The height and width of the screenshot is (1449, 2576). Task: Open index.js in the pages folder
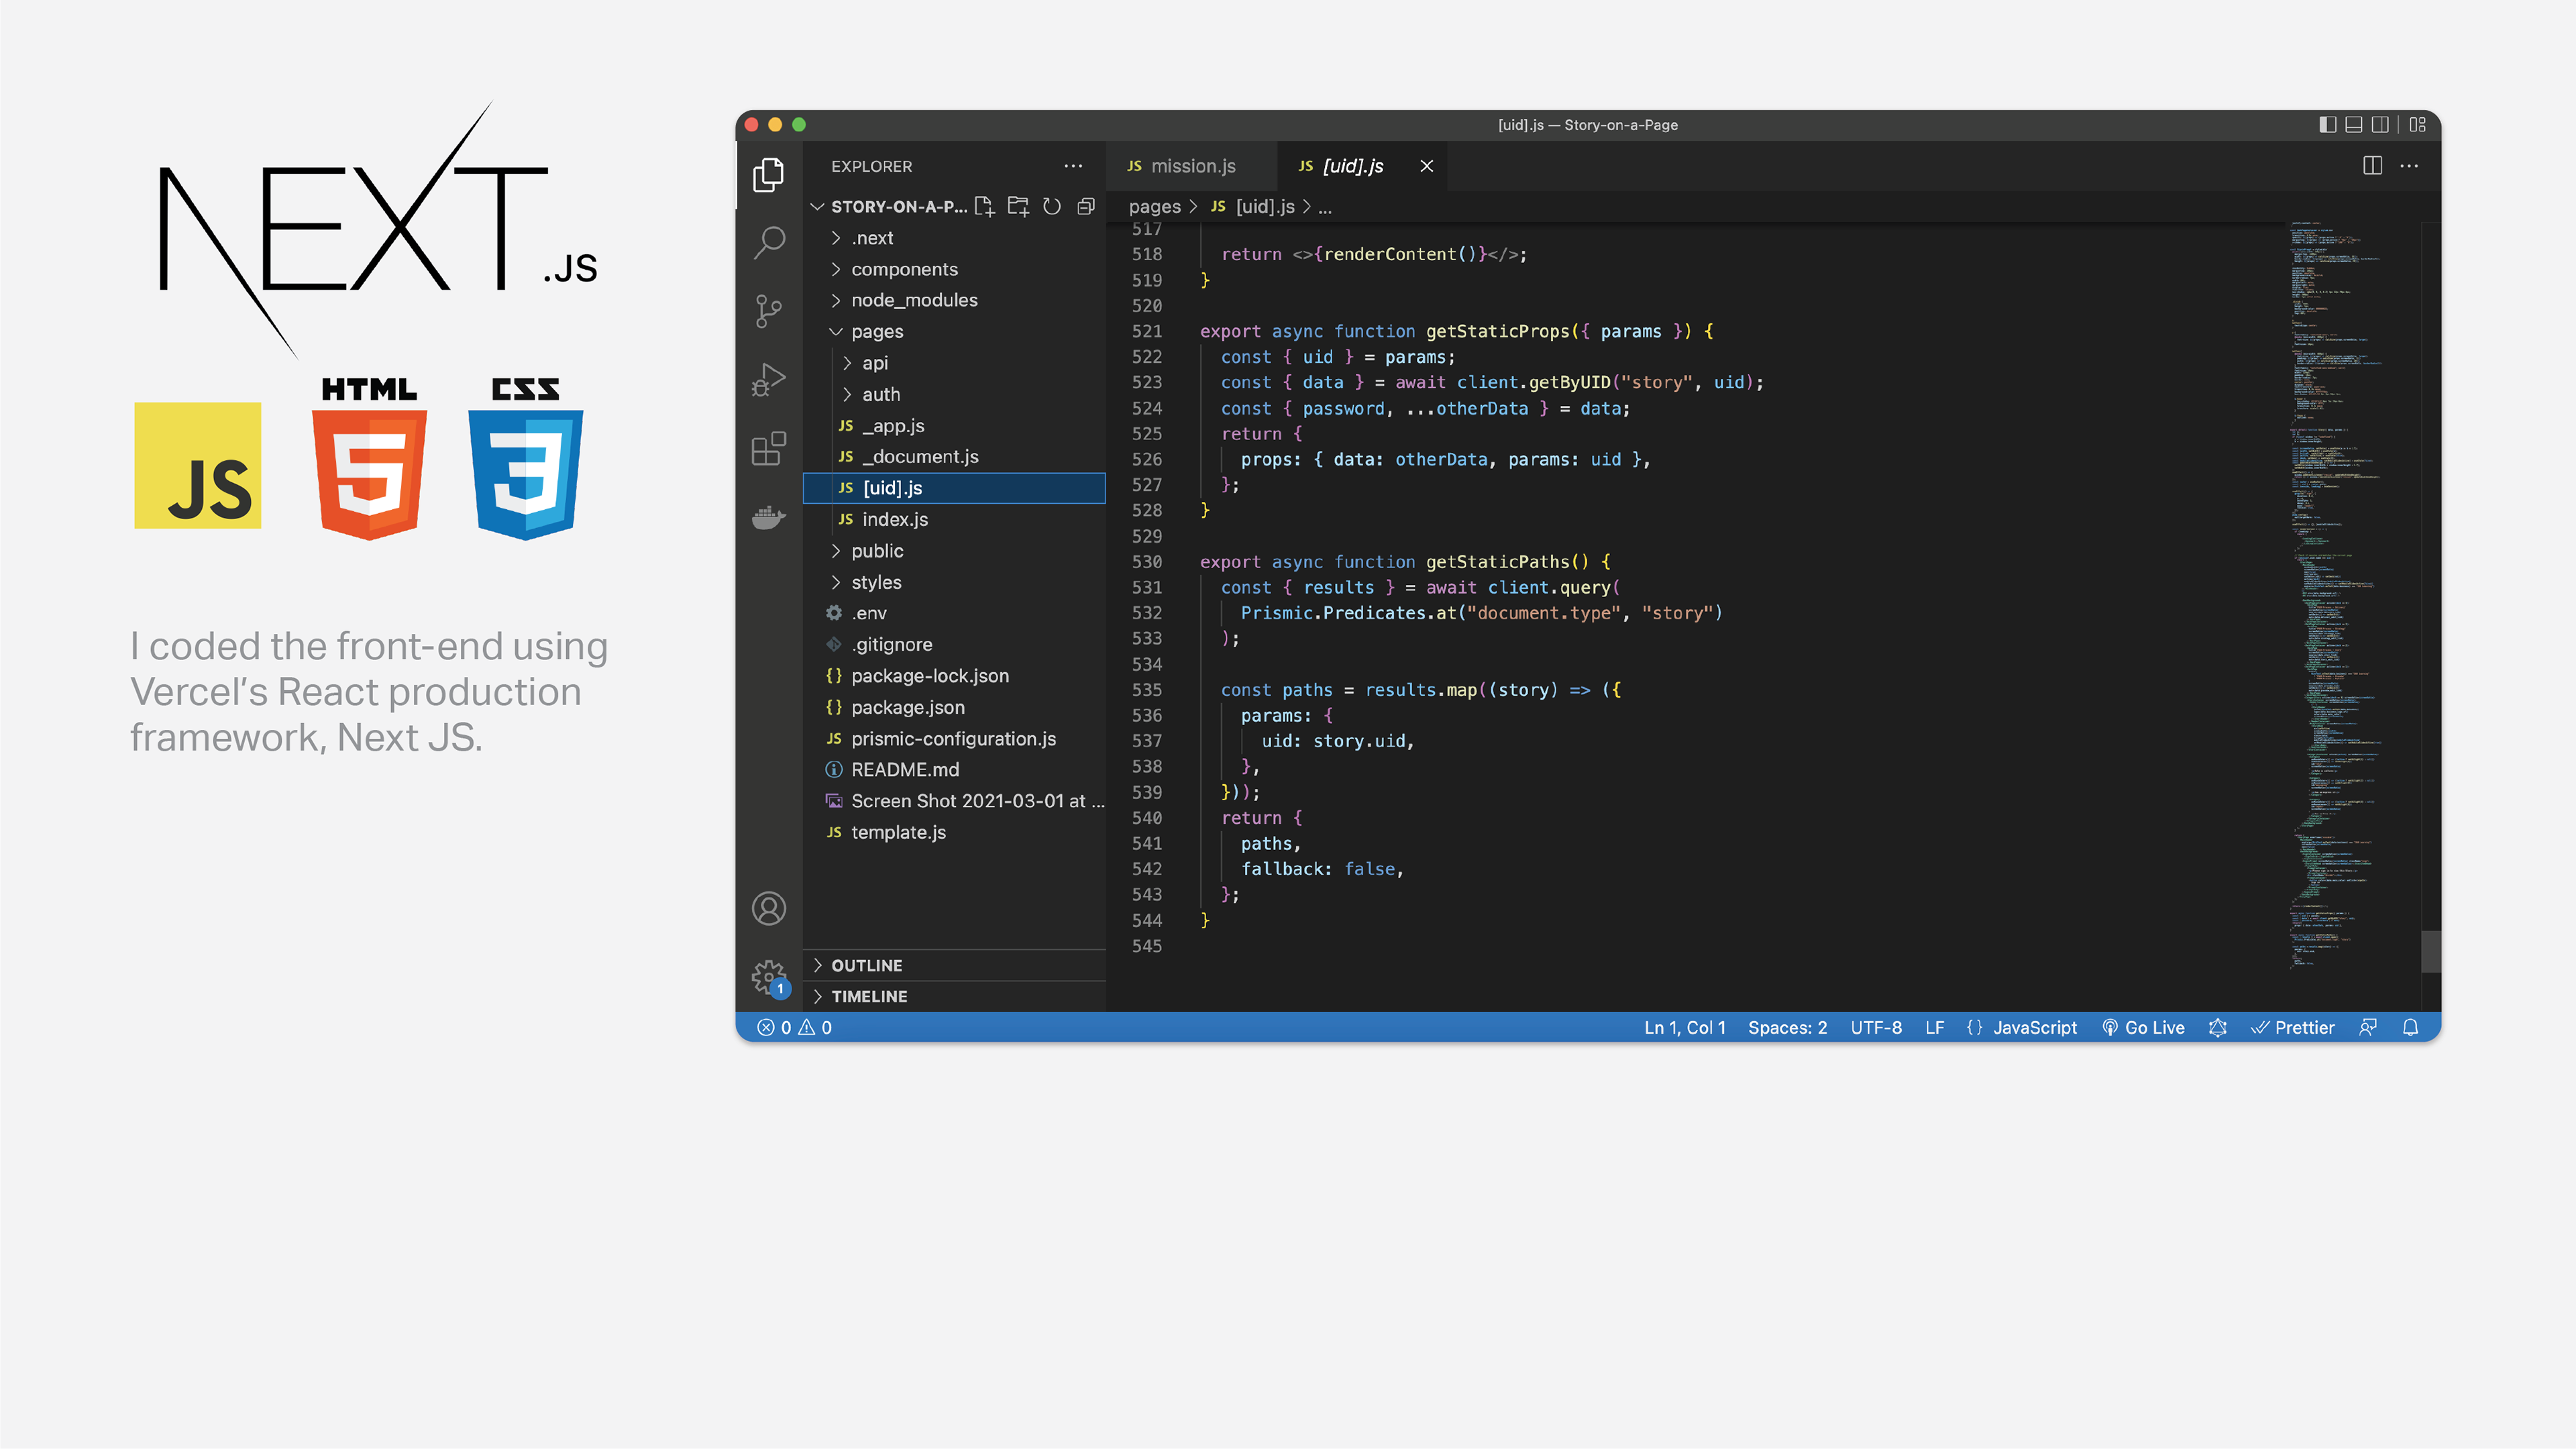(x=955, y=519)
